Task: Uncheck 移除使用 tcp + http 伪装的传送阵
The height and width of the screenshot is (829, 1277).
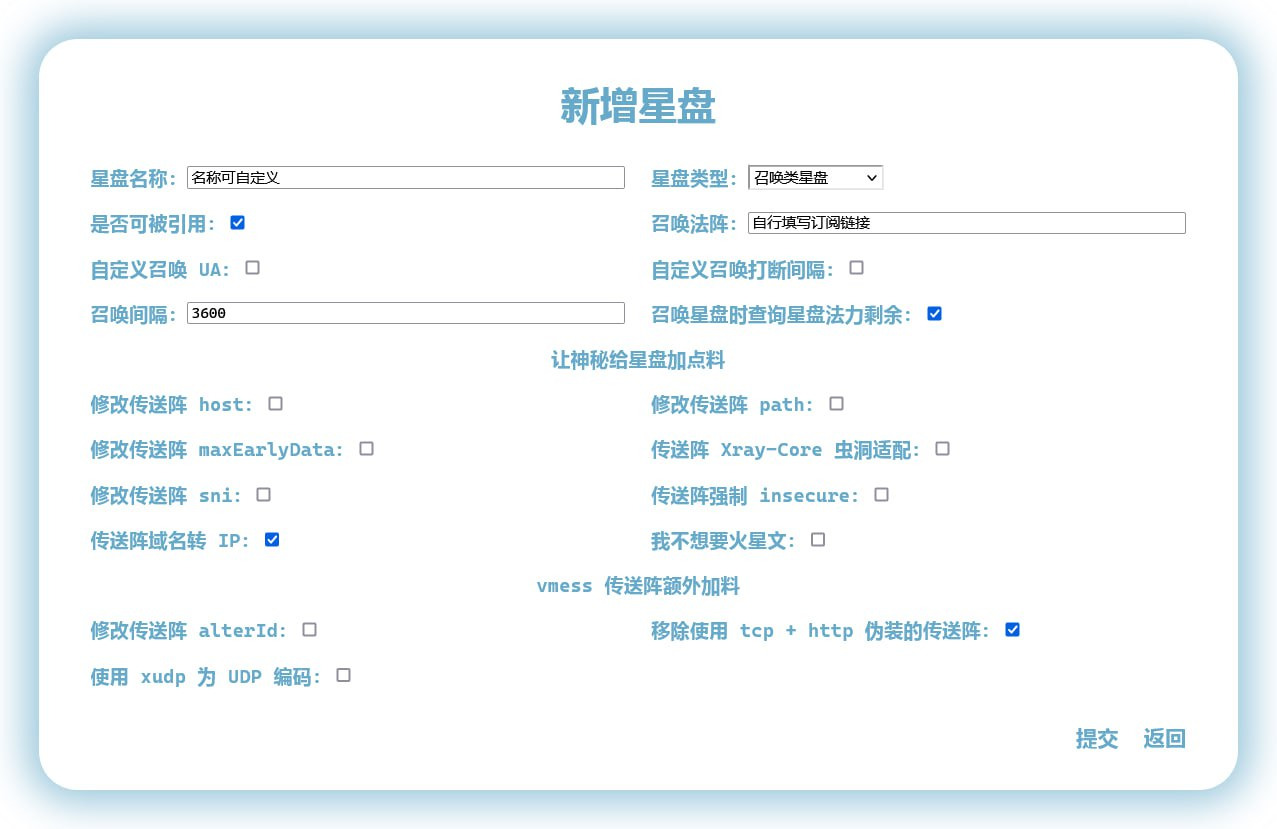Action: (1012, 630)
